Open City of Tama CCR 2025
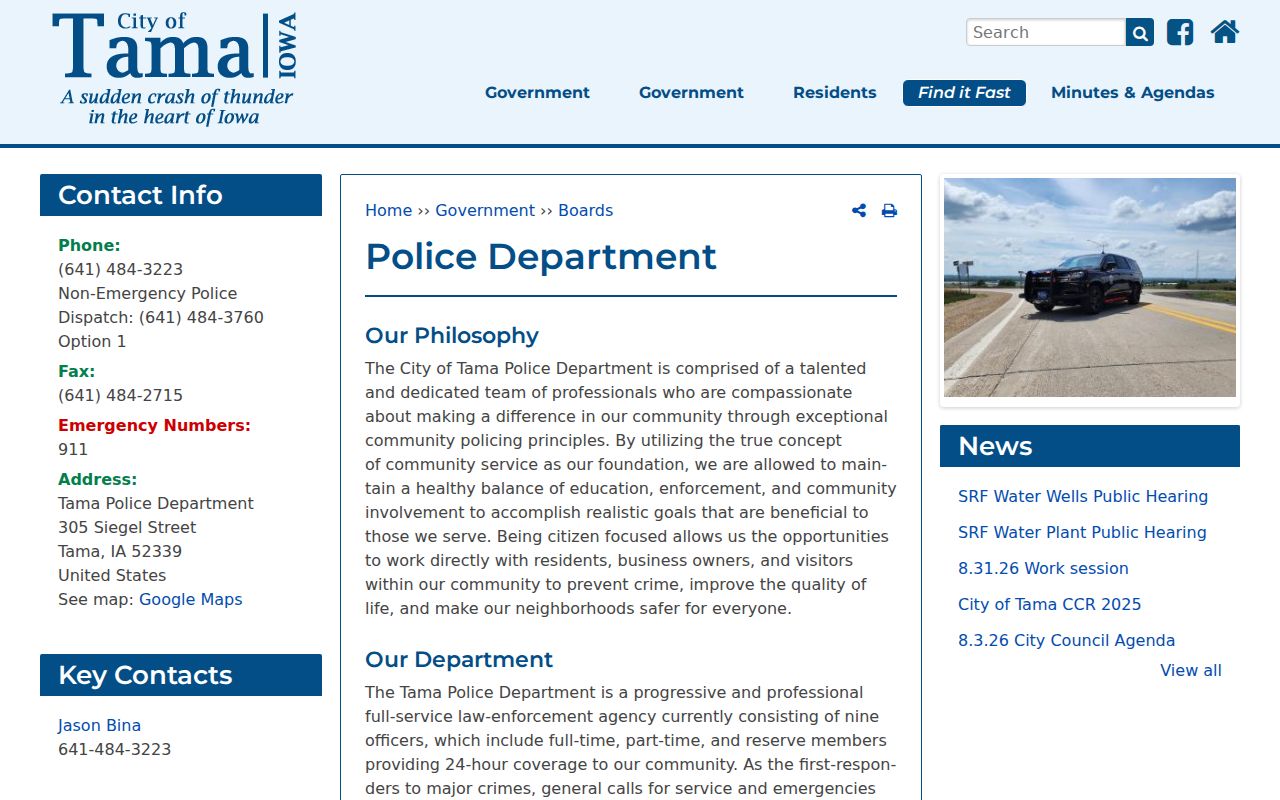 point(1049,604)
